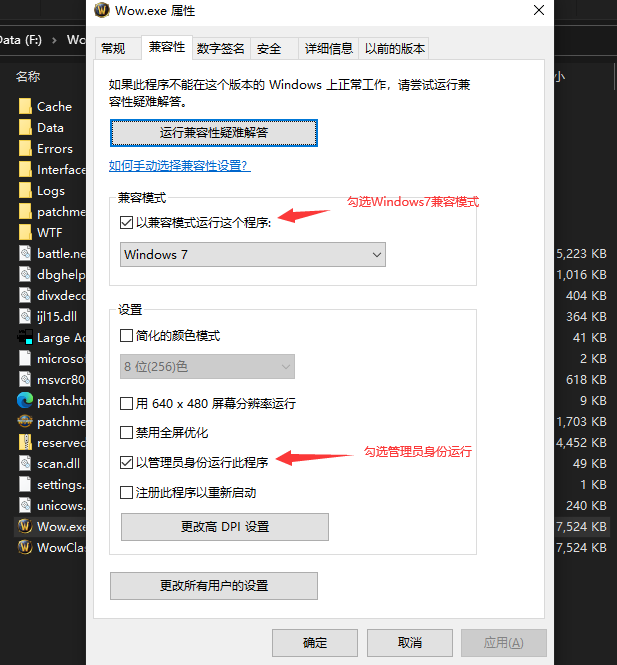Select the 兼容性 tab
The image size is (617, 665).
point(167,47)
